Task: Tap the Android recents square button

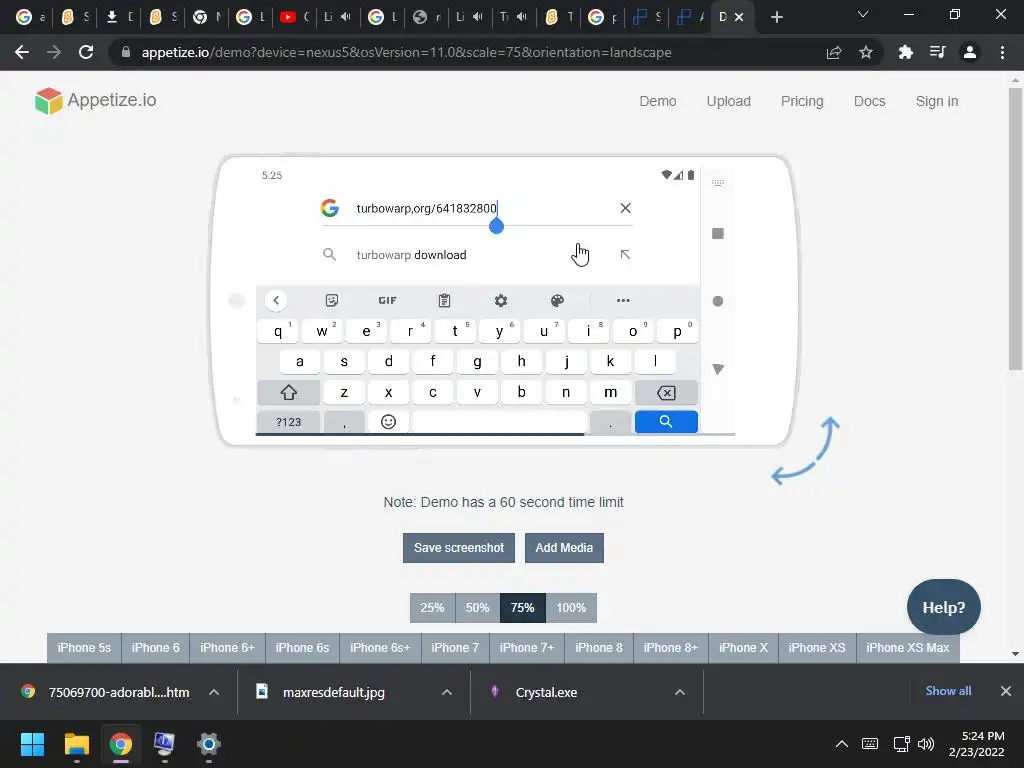Action: point(718,233)
